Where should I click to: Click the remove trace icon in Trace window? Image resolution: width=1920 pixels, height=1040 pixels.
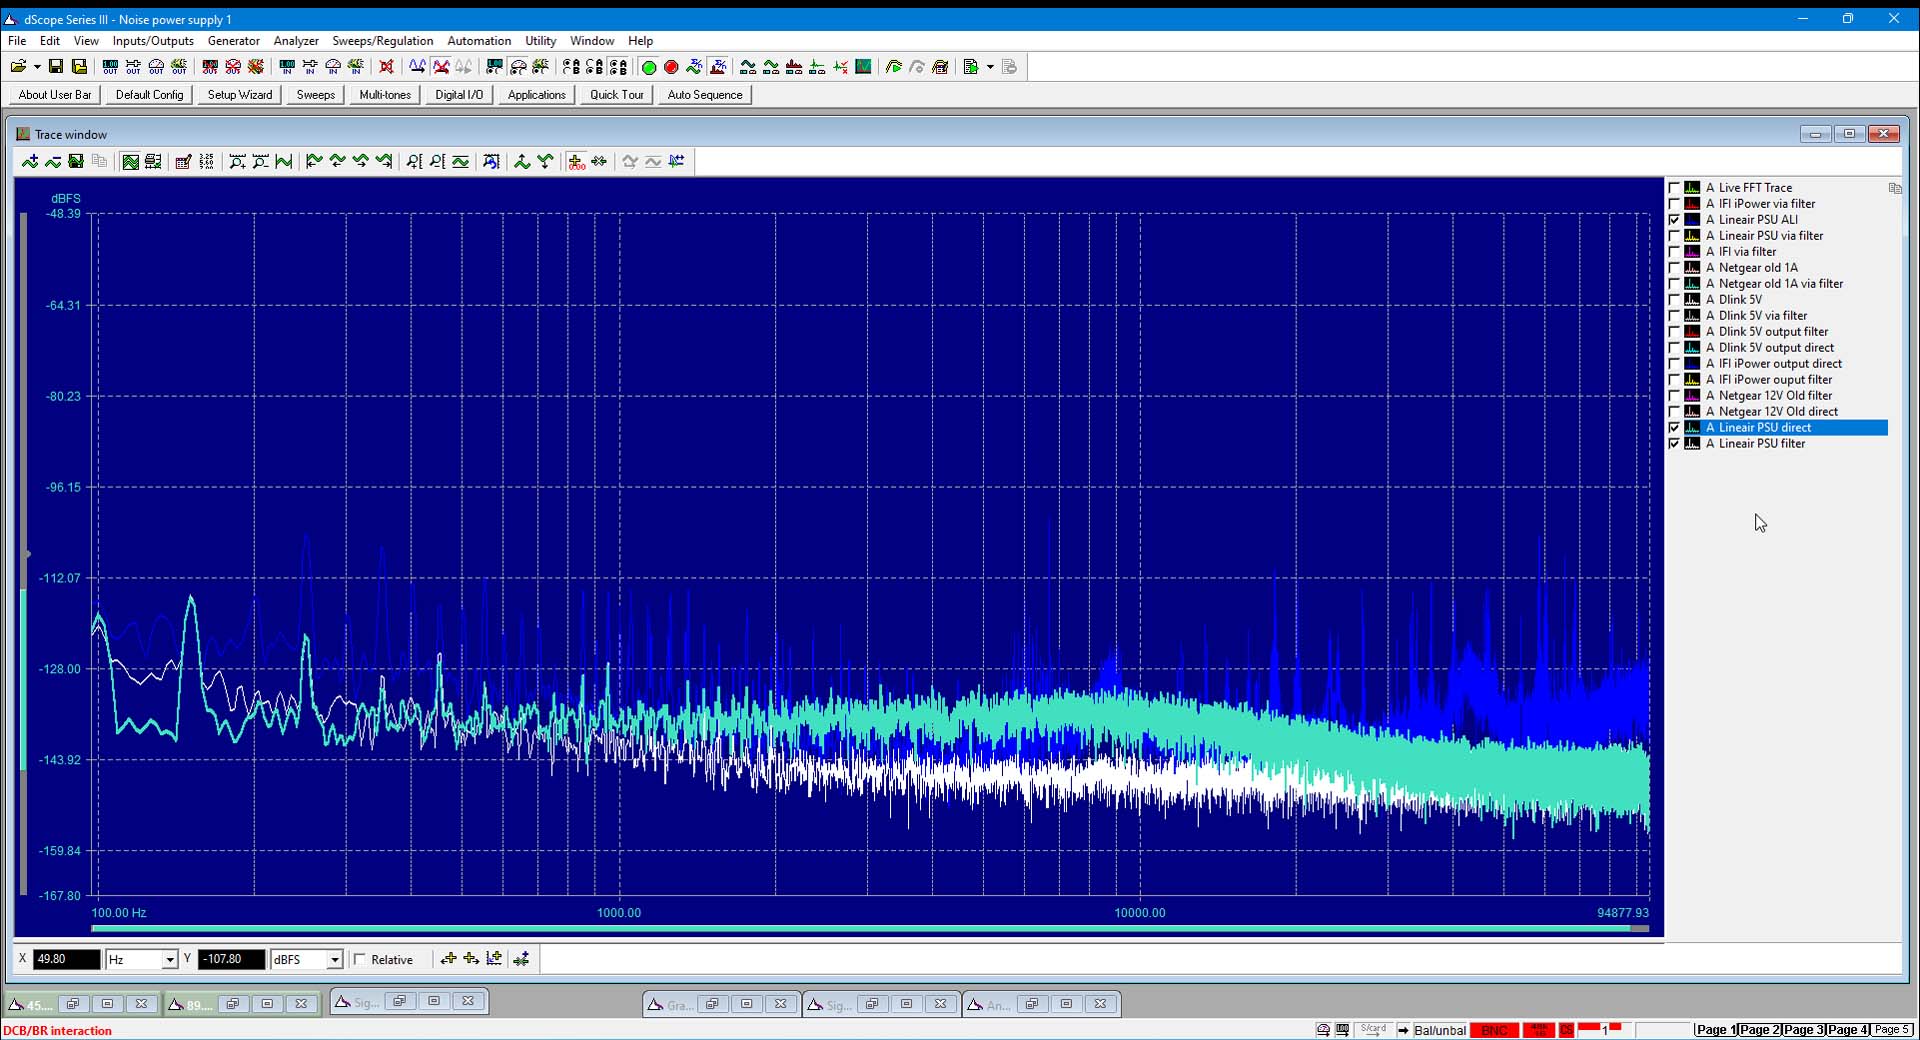[53, 161]
